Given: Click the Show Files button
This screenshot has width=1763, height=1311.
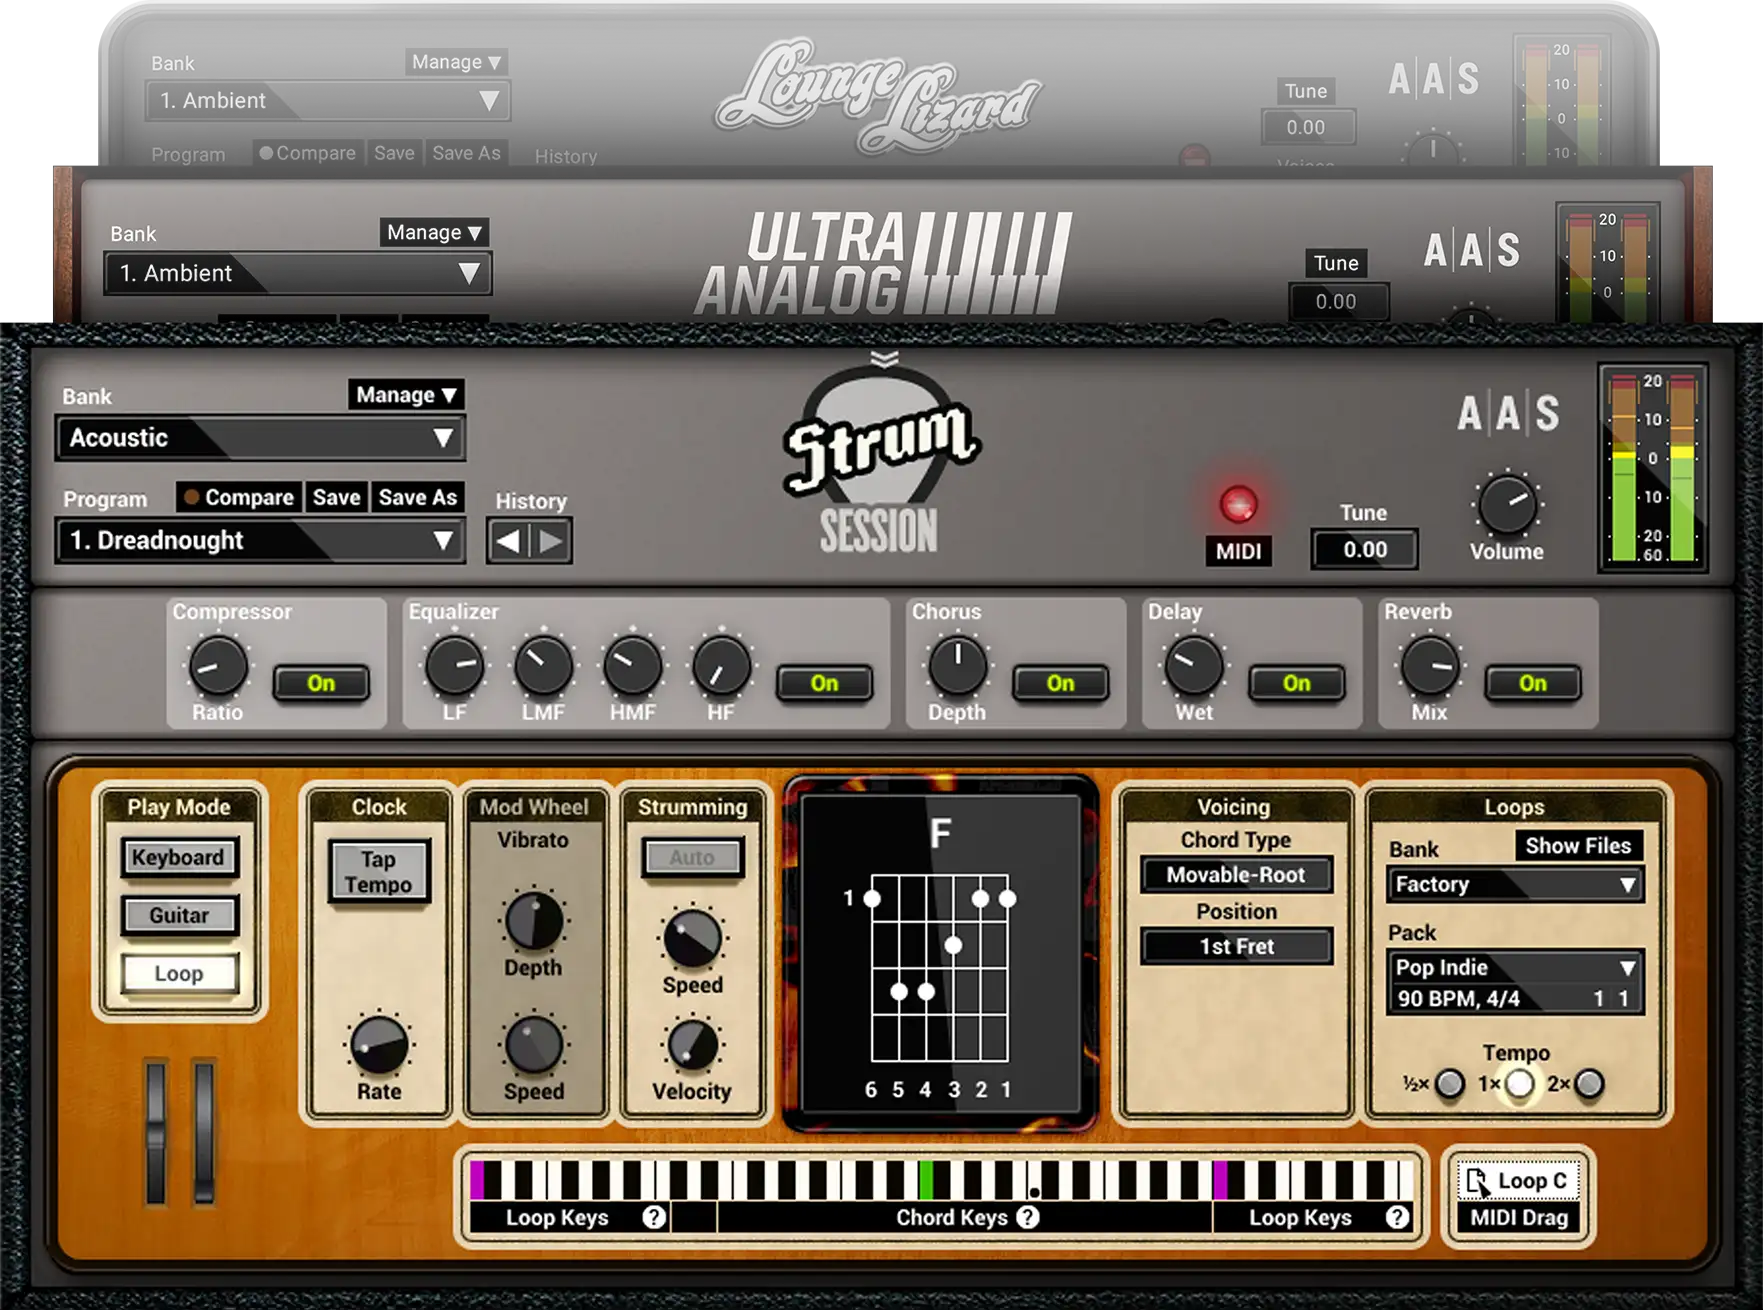Looking at the screenshot, I should tap(1580, 845).
